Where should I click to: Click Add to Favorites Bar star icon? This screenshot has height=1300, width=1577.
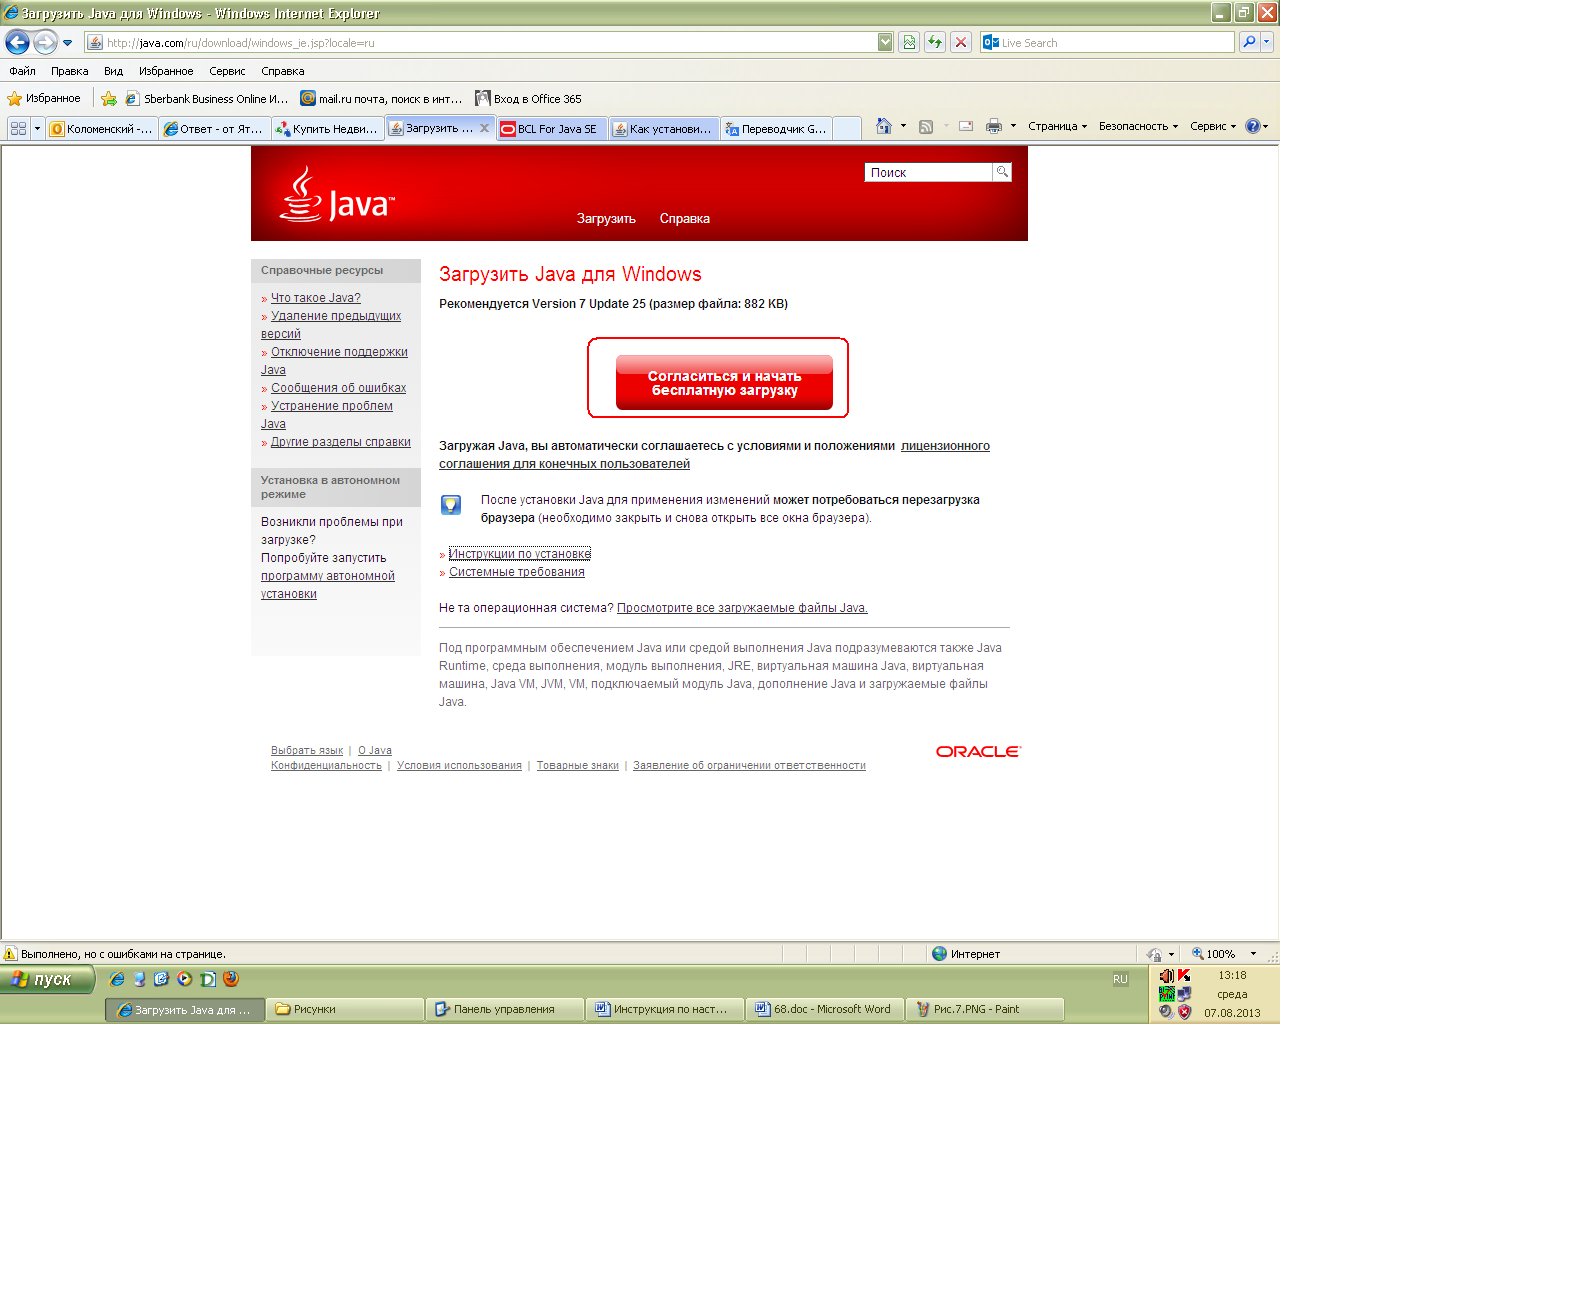click(109, 98)
